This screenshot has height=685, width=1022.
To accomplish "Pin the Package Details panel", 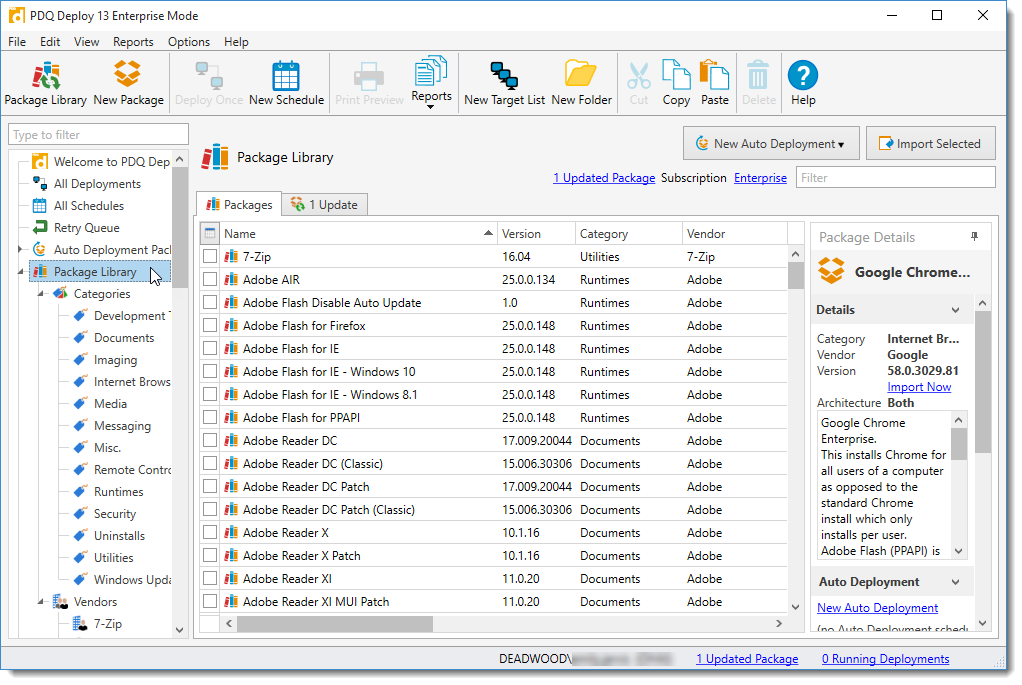I will tap(975, 237).
